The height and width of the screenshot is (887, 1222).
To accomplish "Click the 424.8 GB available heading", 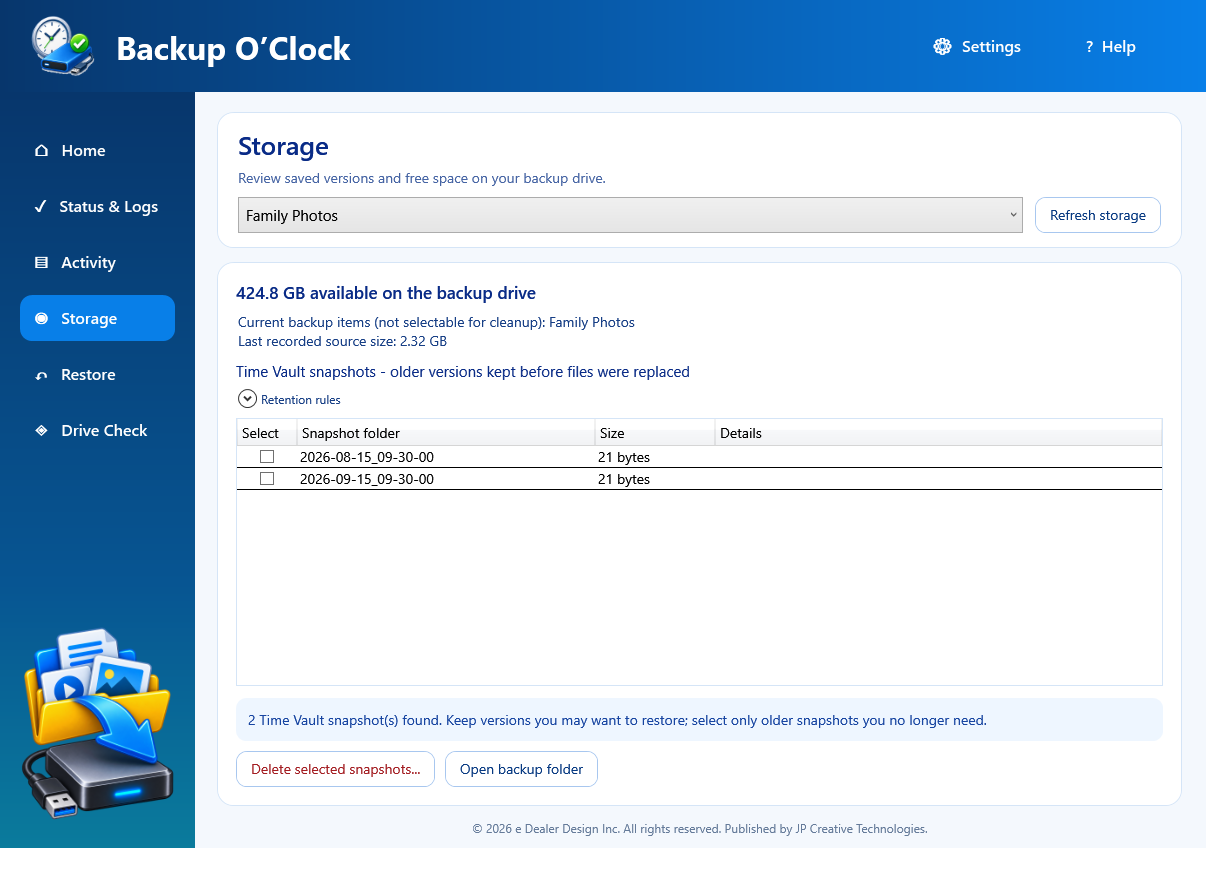I will (x=386, y=293).
